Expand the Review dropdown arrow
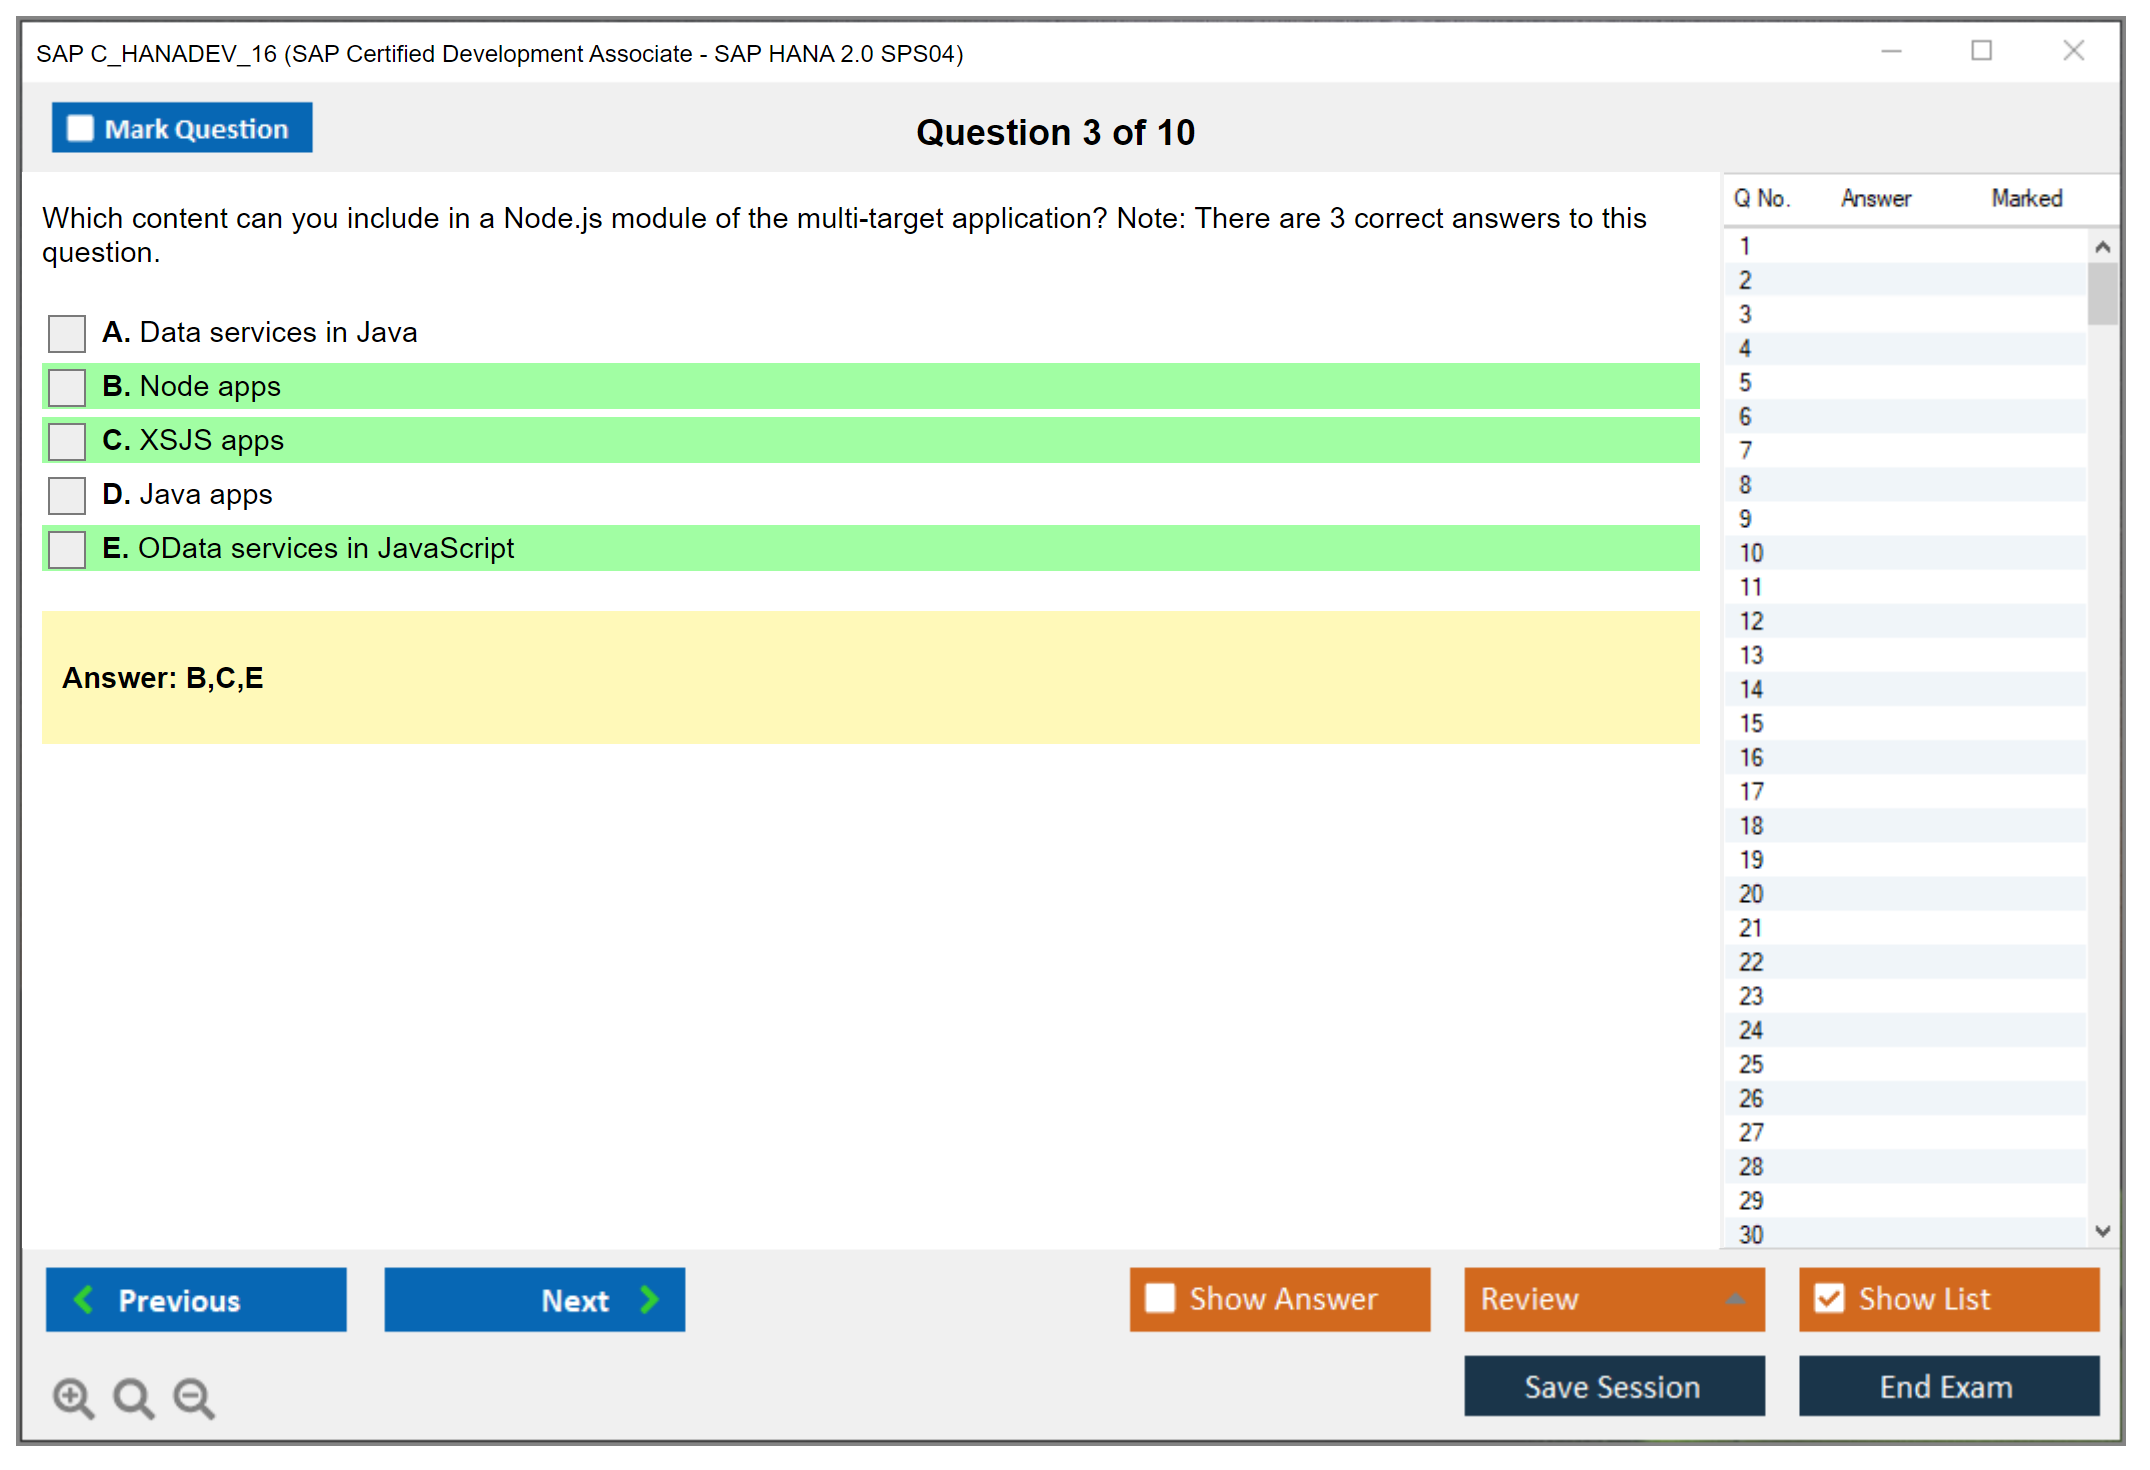This screenshot has width=2150, height=1470. point(1735,1299)
